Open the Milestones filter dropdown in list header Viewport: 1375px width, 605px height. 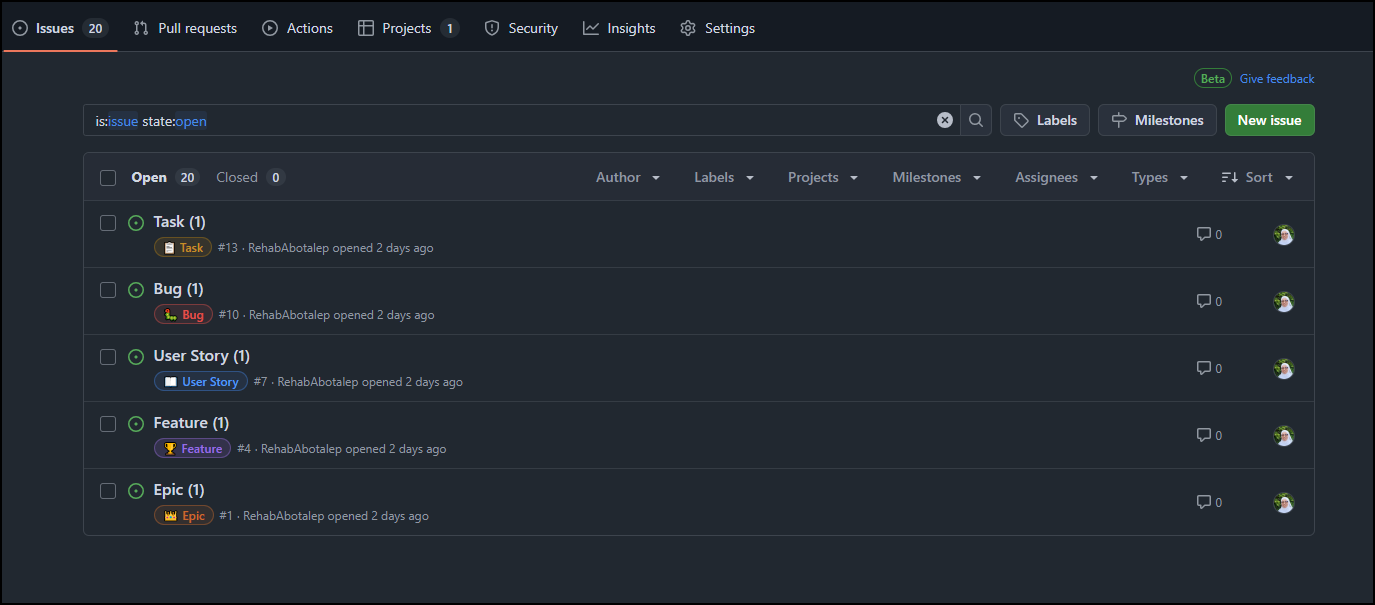[x=937, y=177]
